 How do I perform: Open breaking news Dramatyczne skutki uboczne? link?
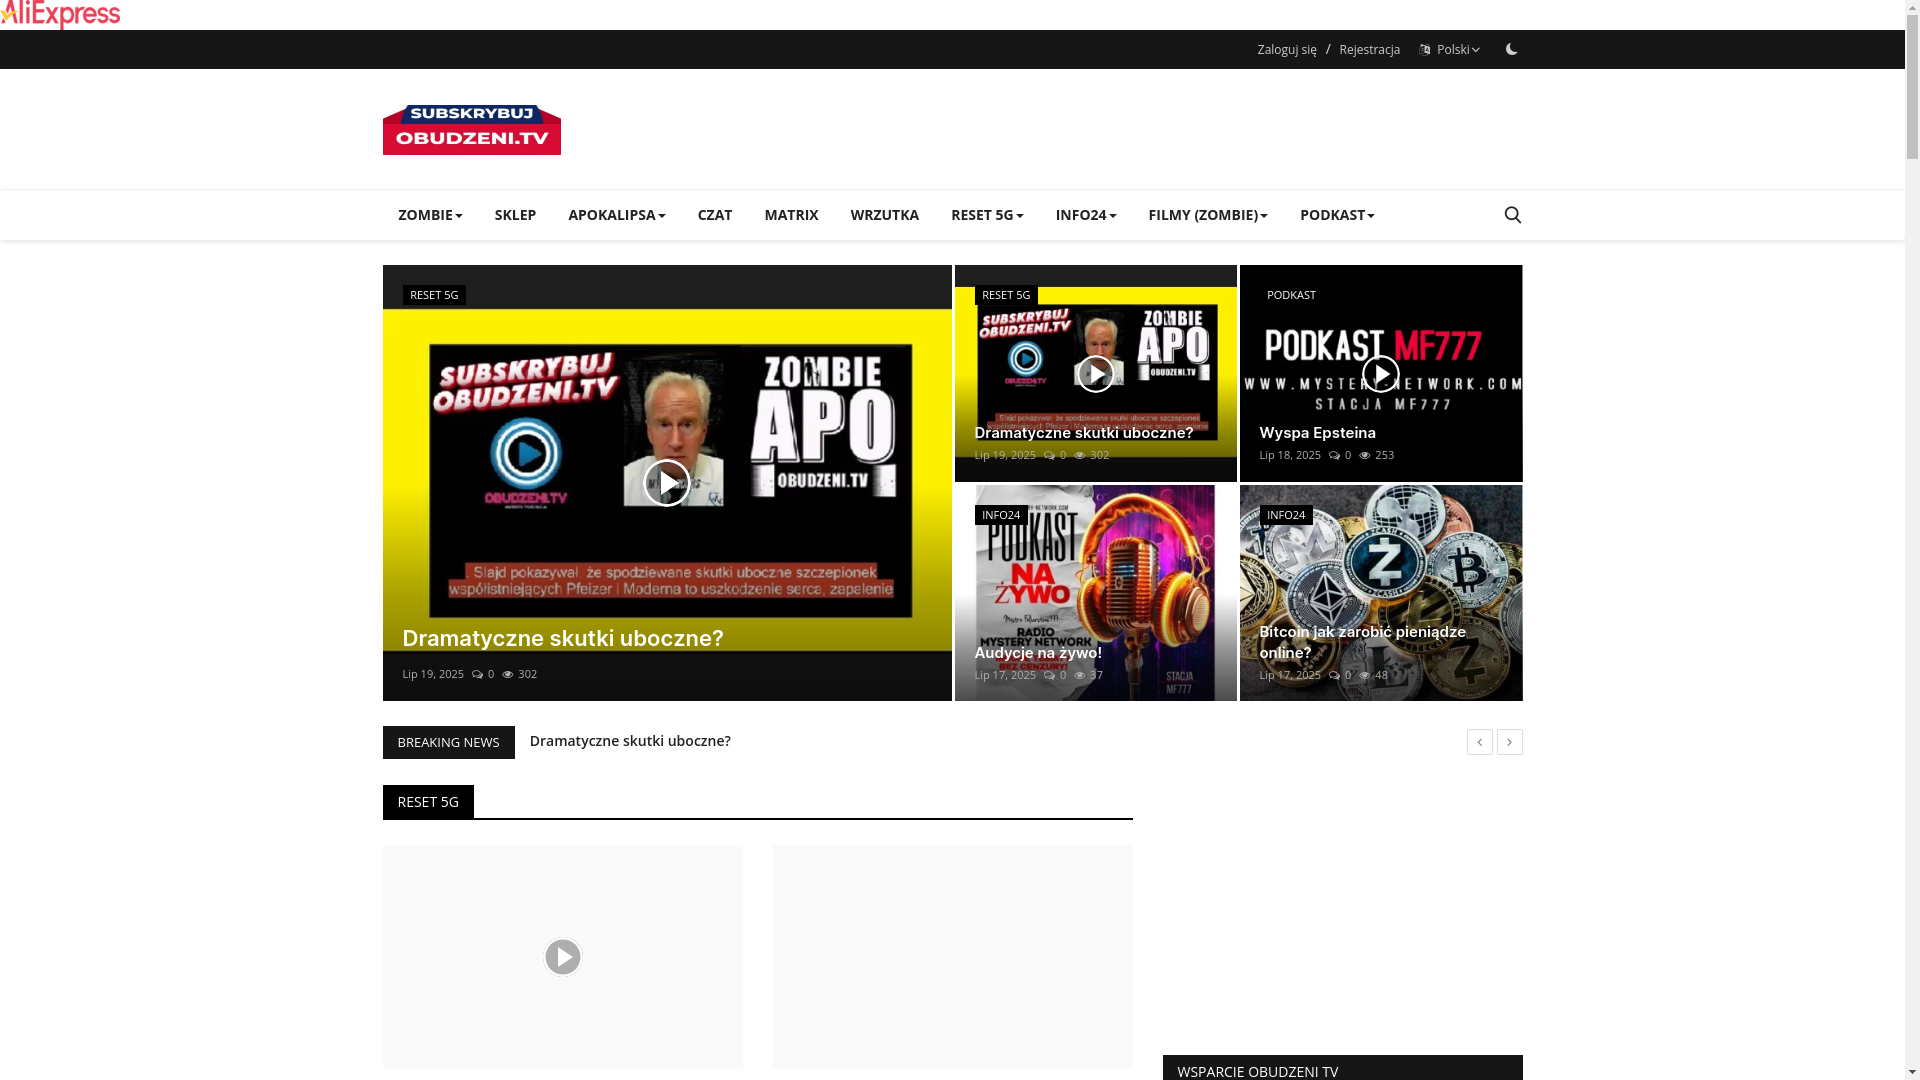[630, 741]
